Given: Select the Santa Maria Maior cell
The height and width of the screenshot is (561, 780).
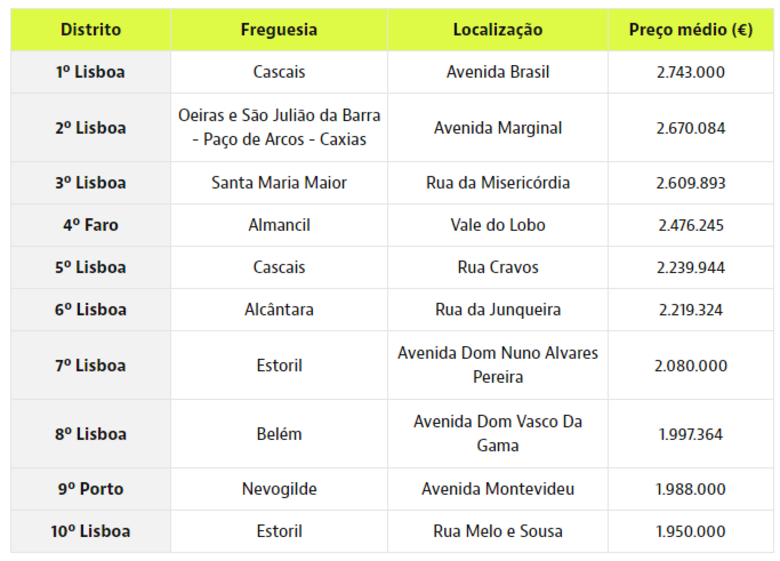Looking at the screenshot, I should 279,183.
